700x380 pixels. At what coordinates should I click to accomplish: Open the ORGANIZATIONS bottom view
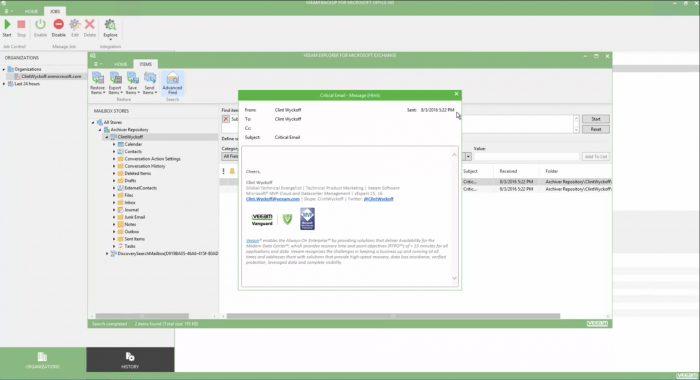tap(42, 360)
